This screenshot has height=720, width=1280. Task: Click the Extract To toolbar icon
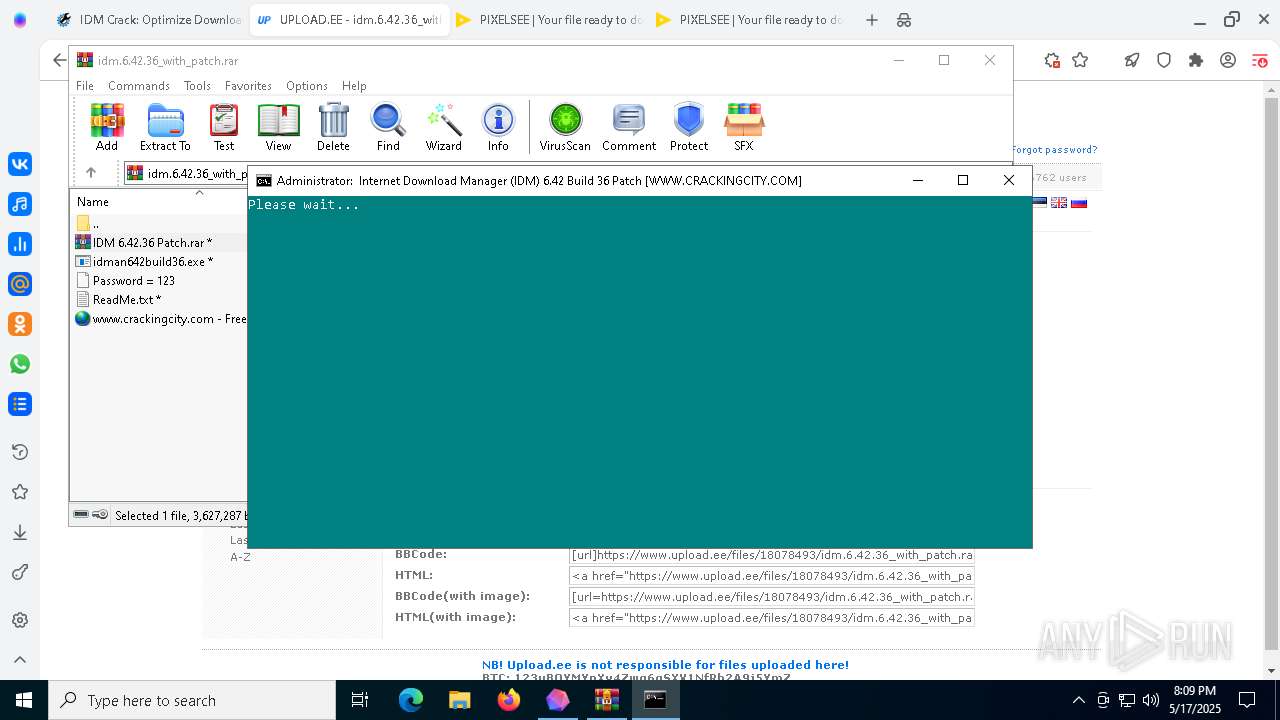(165, 127)
